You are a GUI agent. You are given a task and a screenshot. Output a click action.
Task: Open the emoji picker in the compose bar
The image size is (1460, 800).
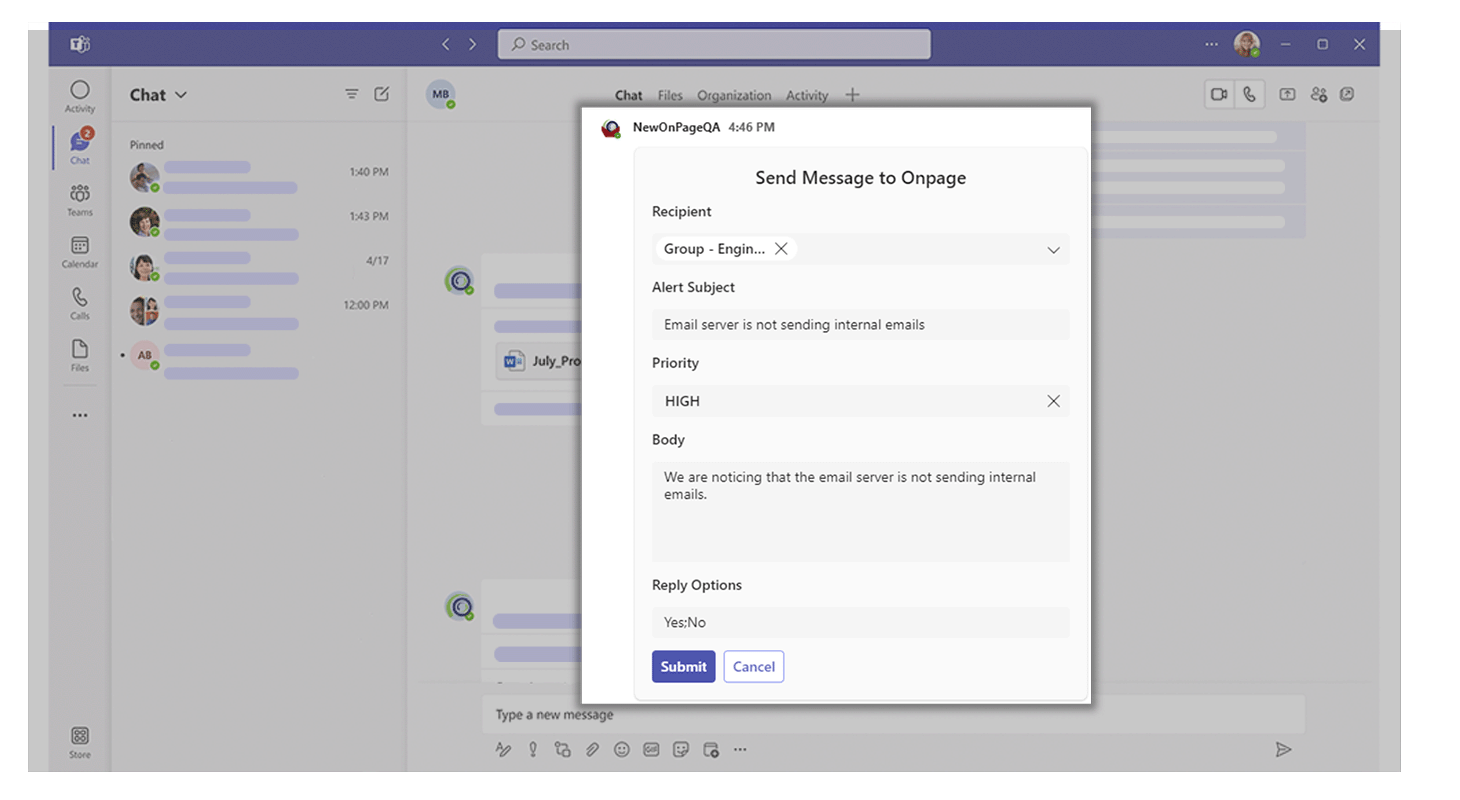coord(621,749)
